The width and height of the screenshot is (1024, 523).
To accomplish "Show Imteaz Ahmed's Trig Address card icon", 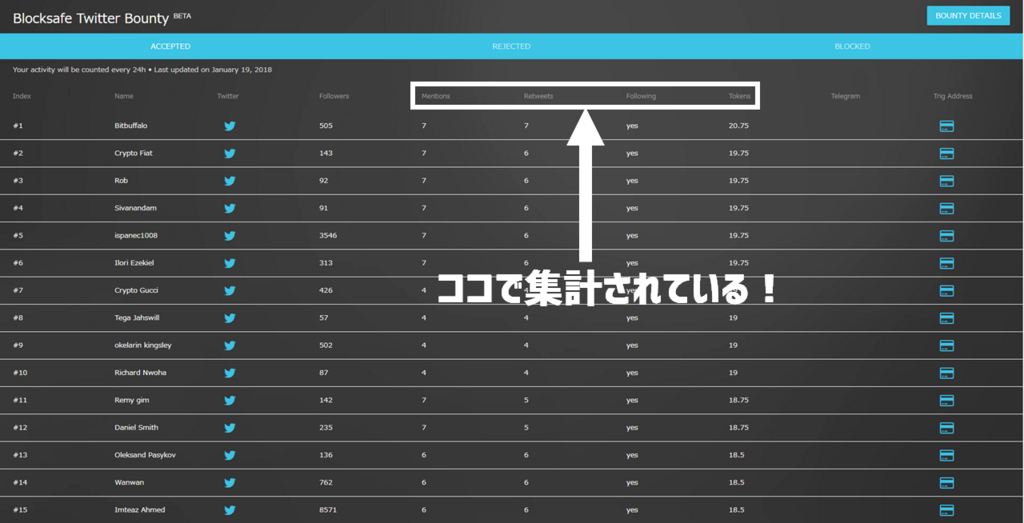I will (x=946, y=510).
